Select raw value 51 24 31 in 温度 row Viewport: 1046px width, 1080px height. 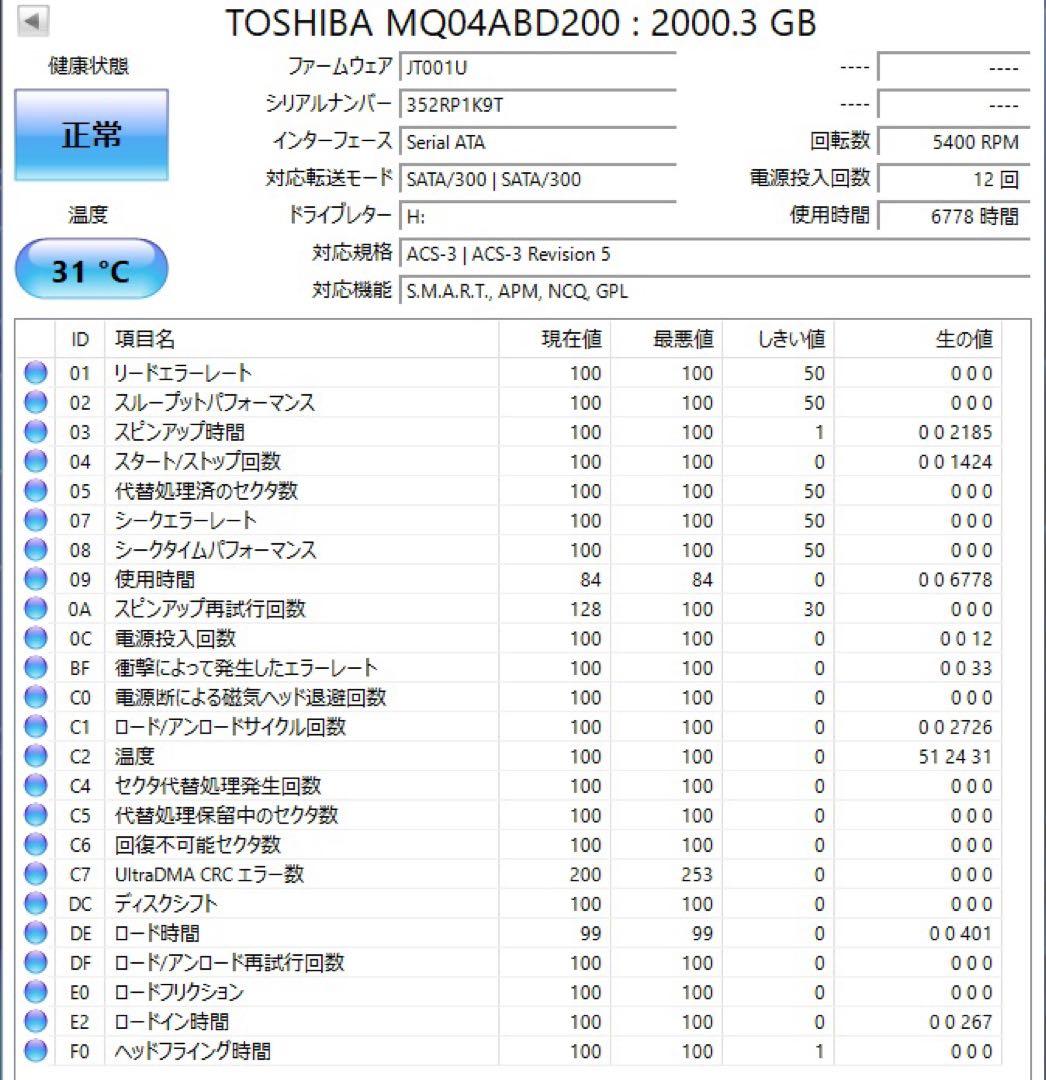pyautogui.click(x=955, y=756)
